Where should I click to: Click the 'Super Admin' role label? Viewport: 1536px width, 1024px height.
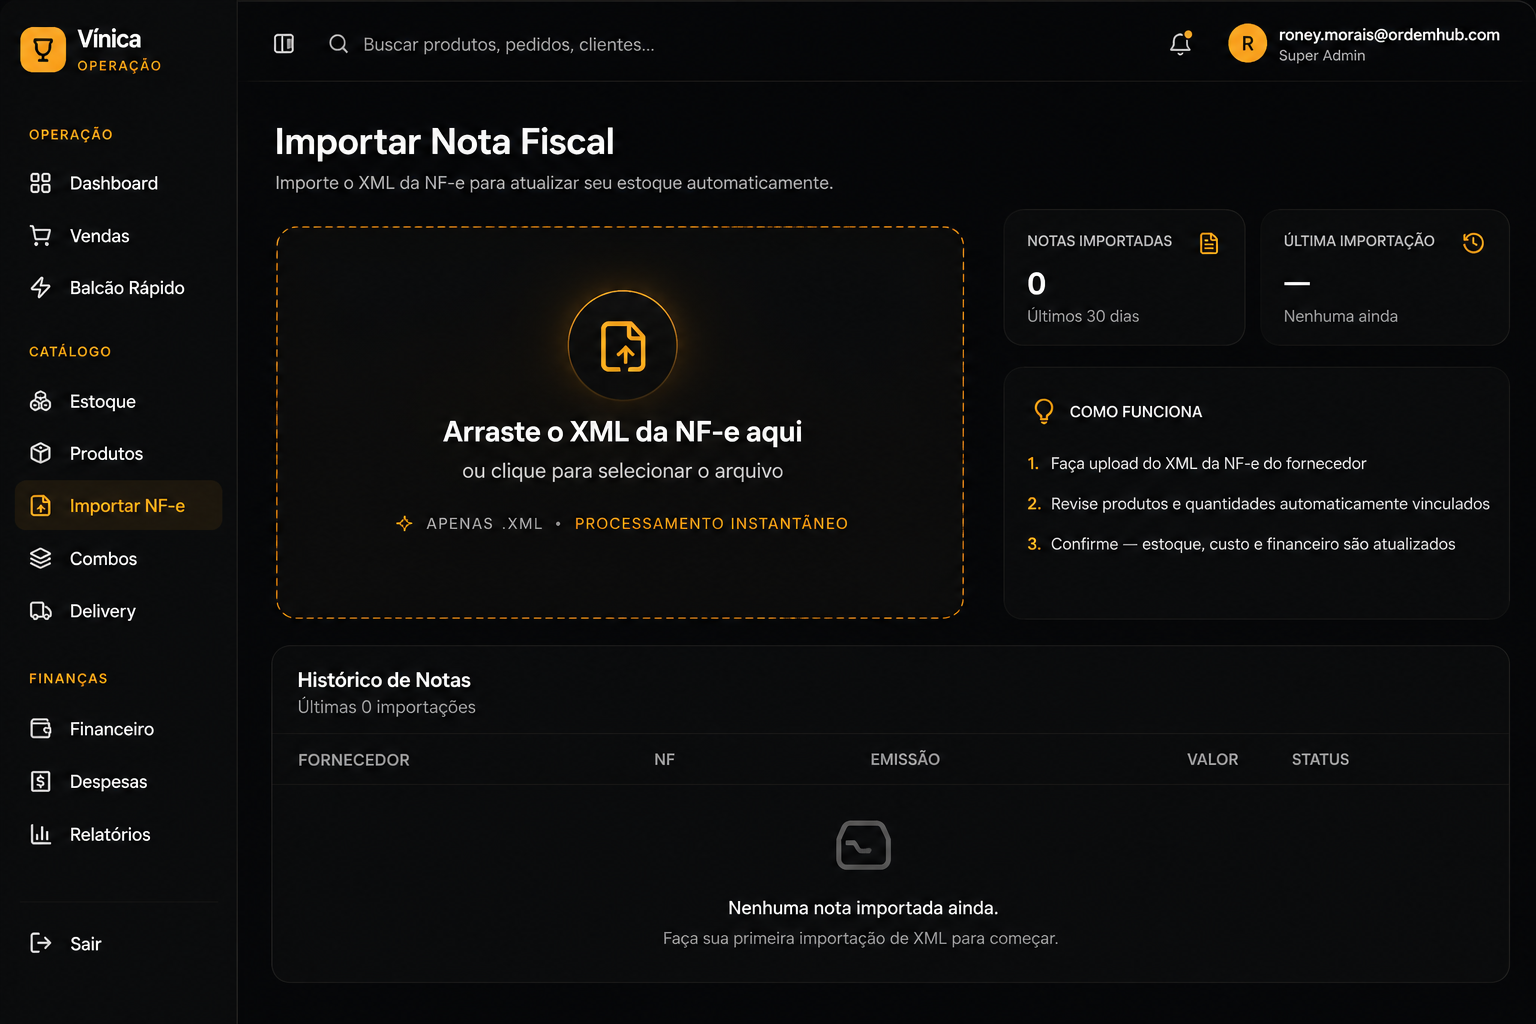(1321, 56)
